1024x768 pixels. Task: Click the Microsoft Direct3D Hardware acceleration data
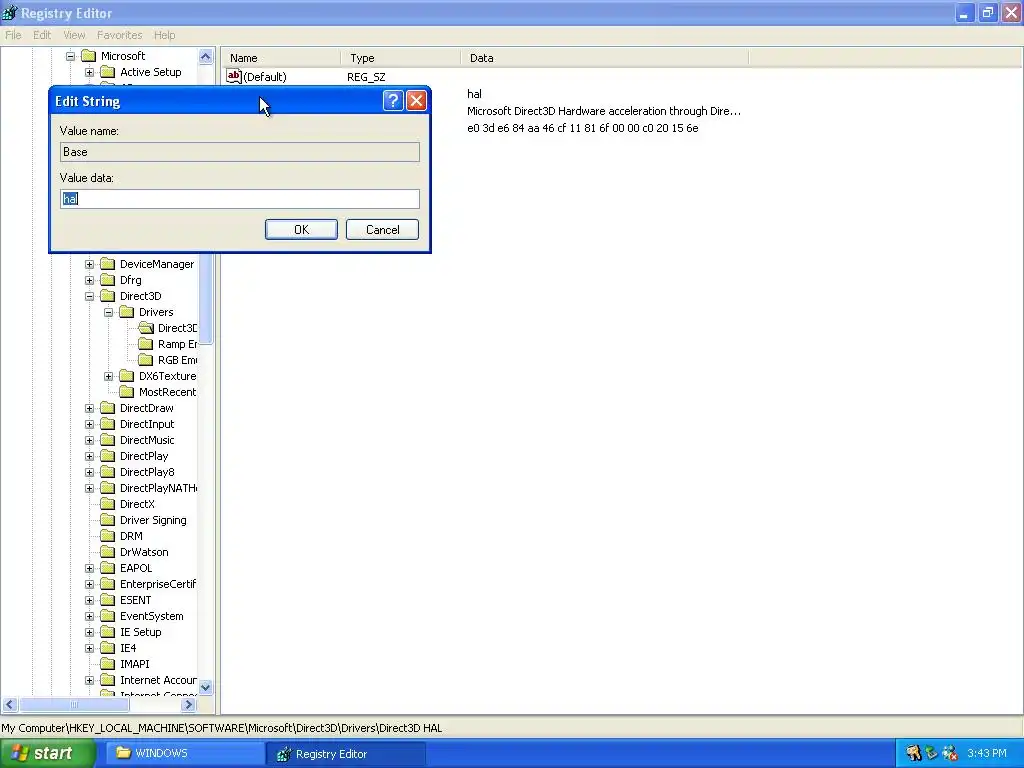604,111
